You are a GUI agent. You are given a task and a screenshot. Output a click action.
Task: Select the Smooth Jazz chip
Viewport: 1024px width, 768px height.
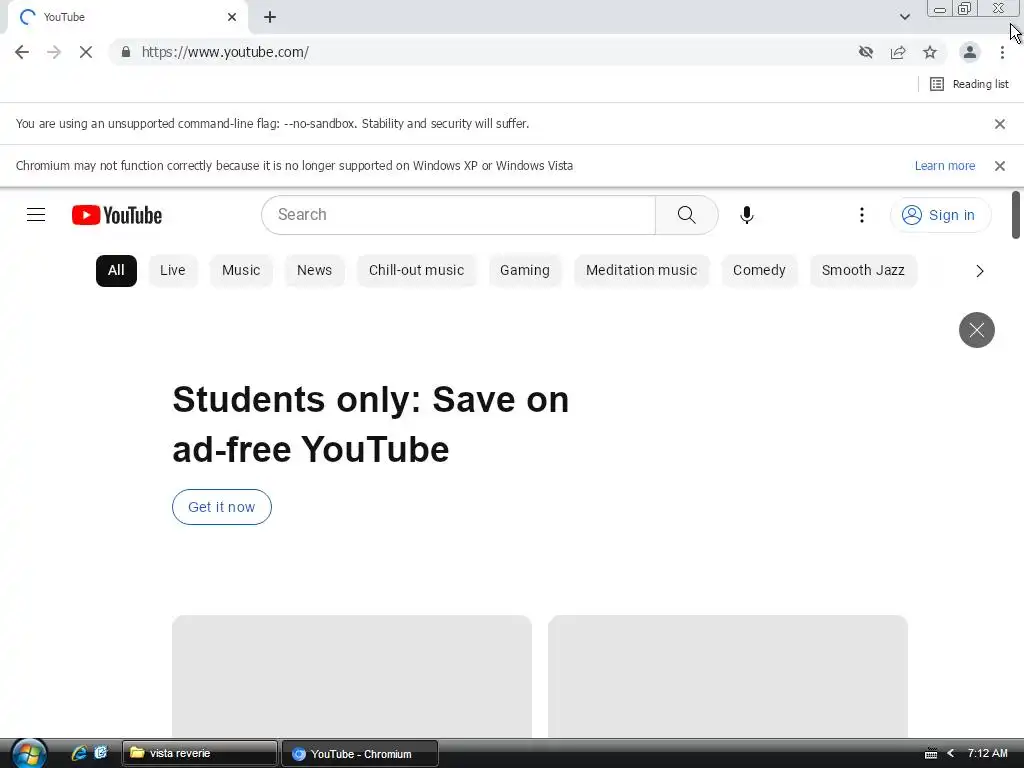(x=863, y=270)
